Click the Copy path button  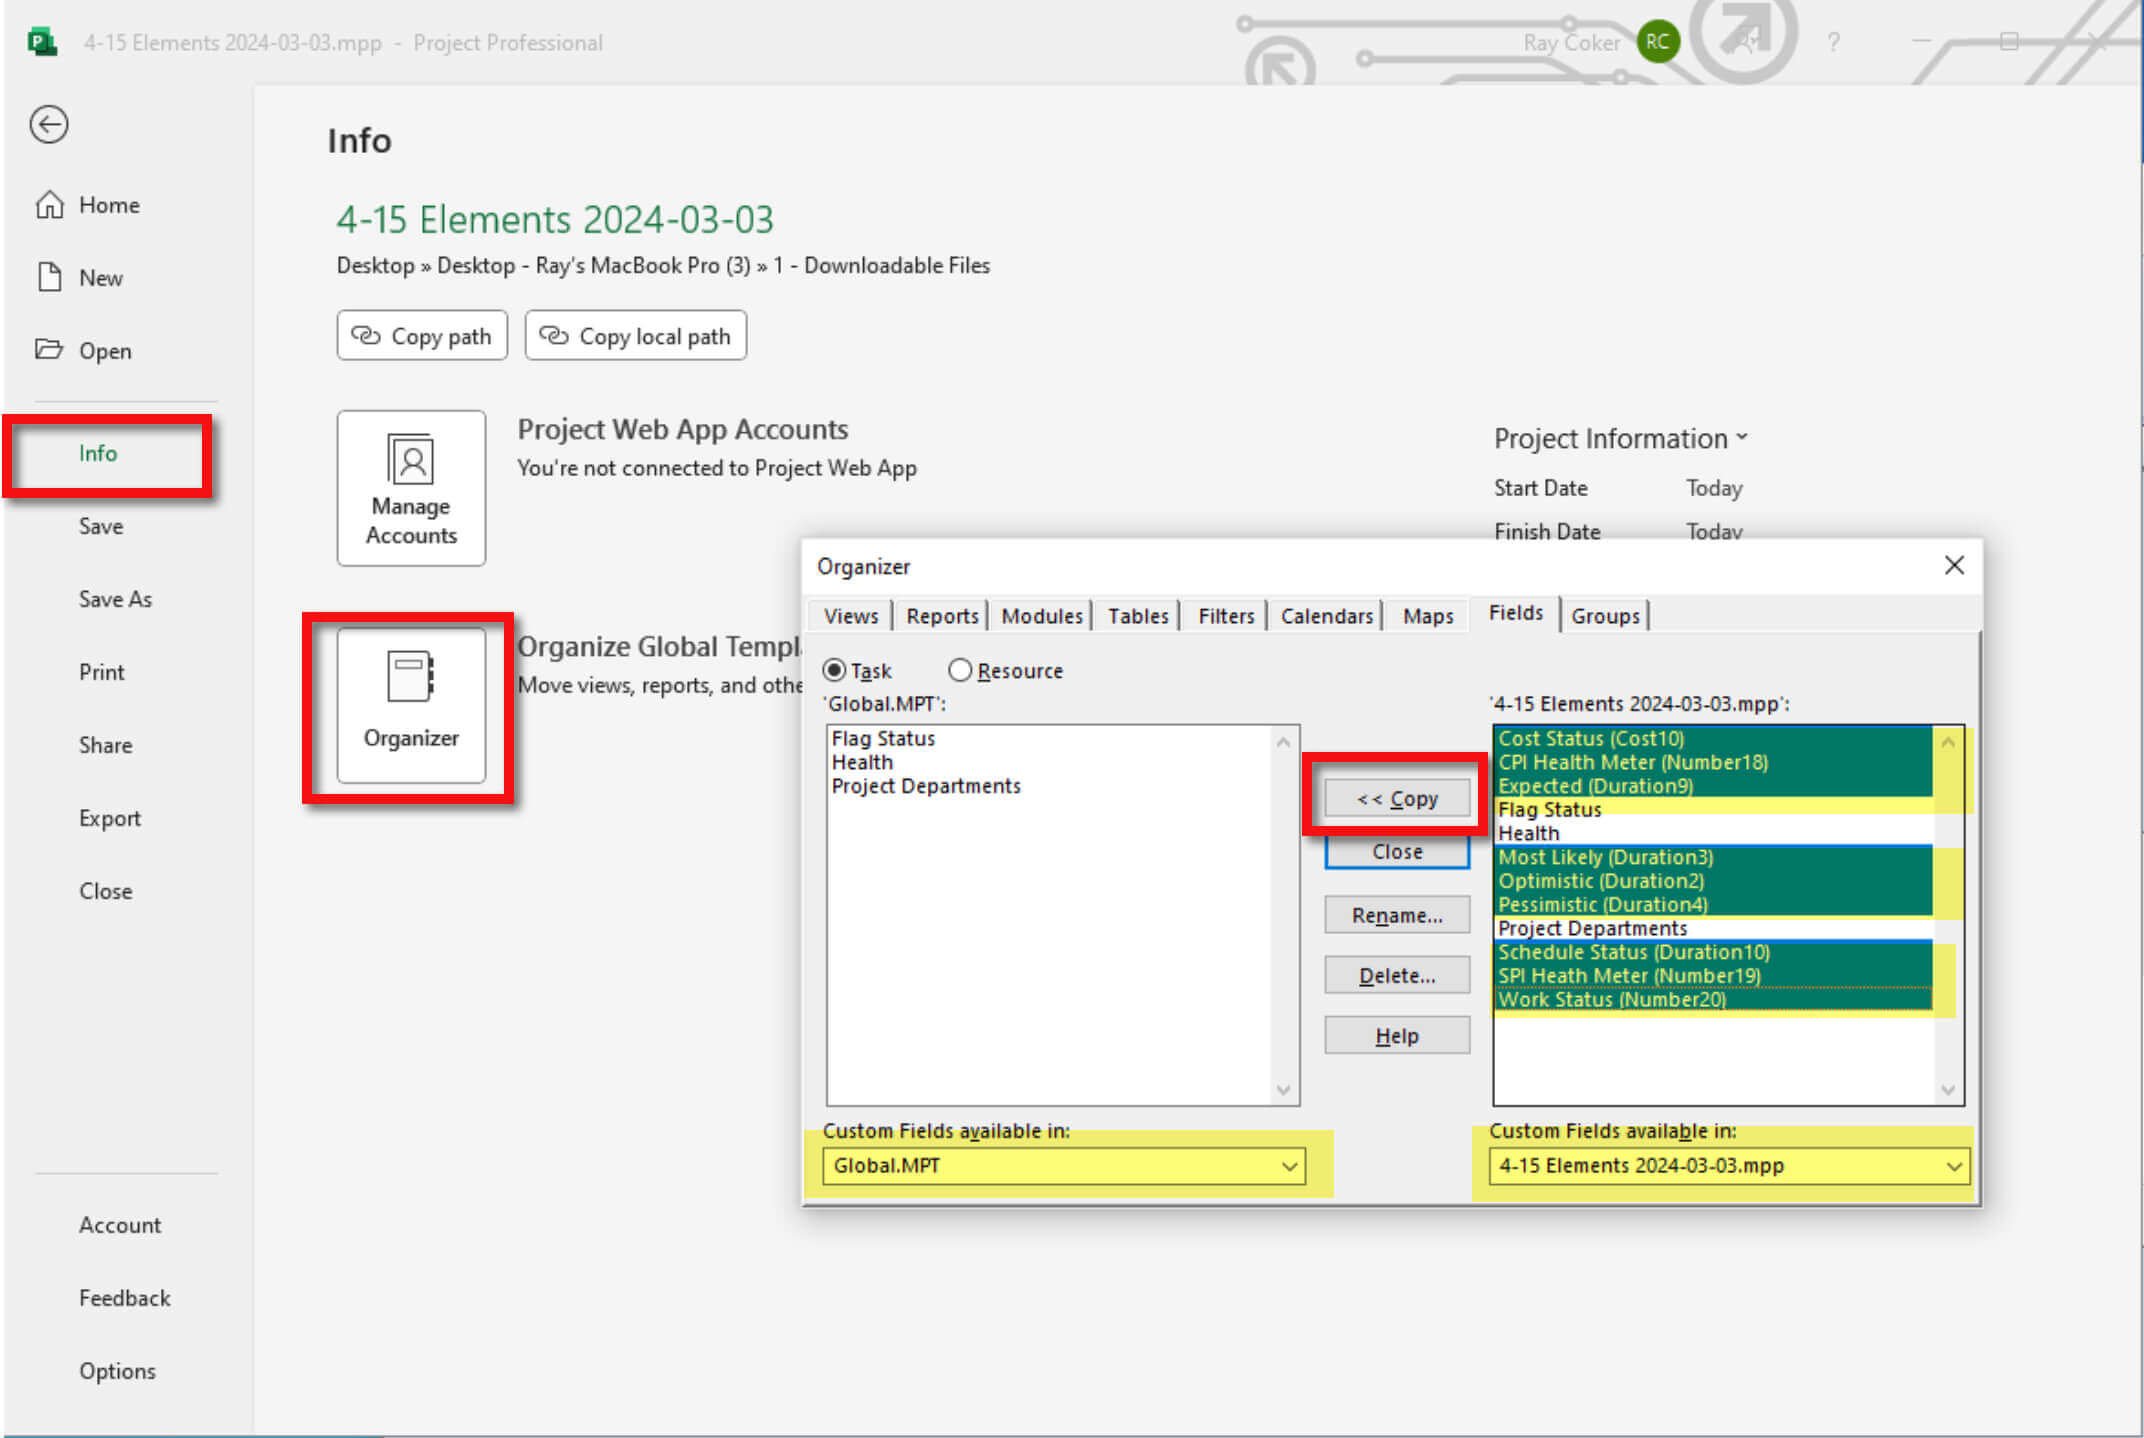(422, 336)
